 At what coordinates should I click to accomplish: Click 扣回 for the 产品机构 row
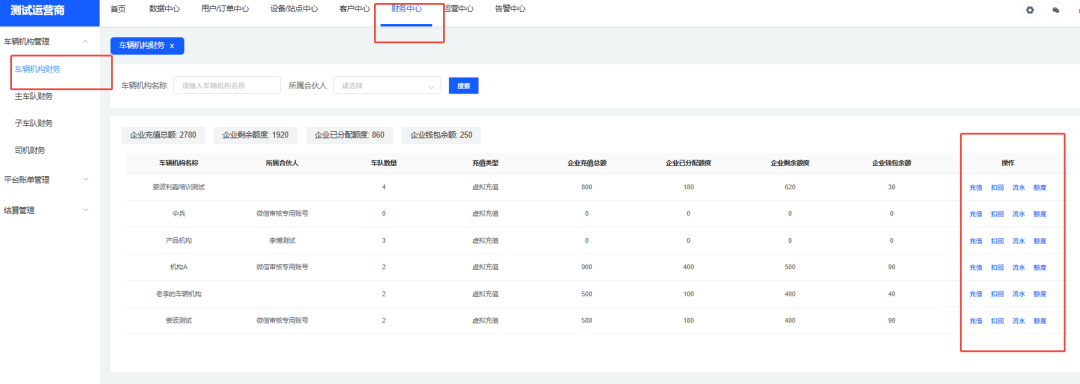click(x=997, y=241)
